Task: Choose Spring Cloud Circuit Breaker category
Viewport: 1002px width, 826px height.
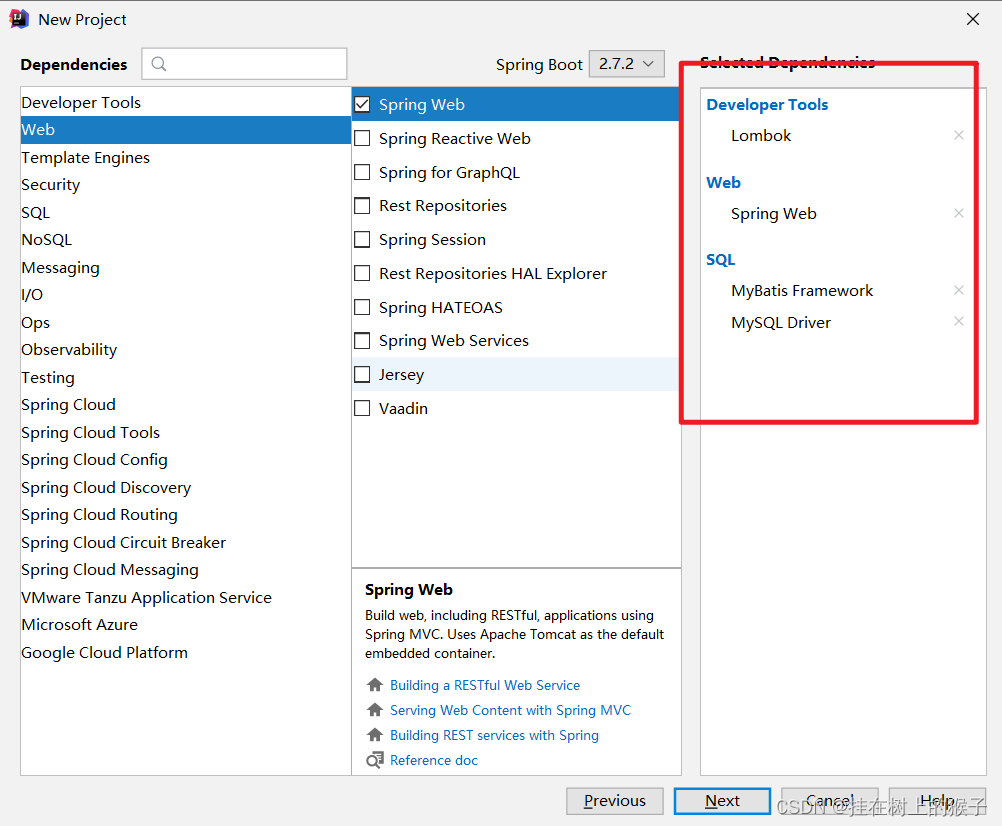Action: (185, 542)
